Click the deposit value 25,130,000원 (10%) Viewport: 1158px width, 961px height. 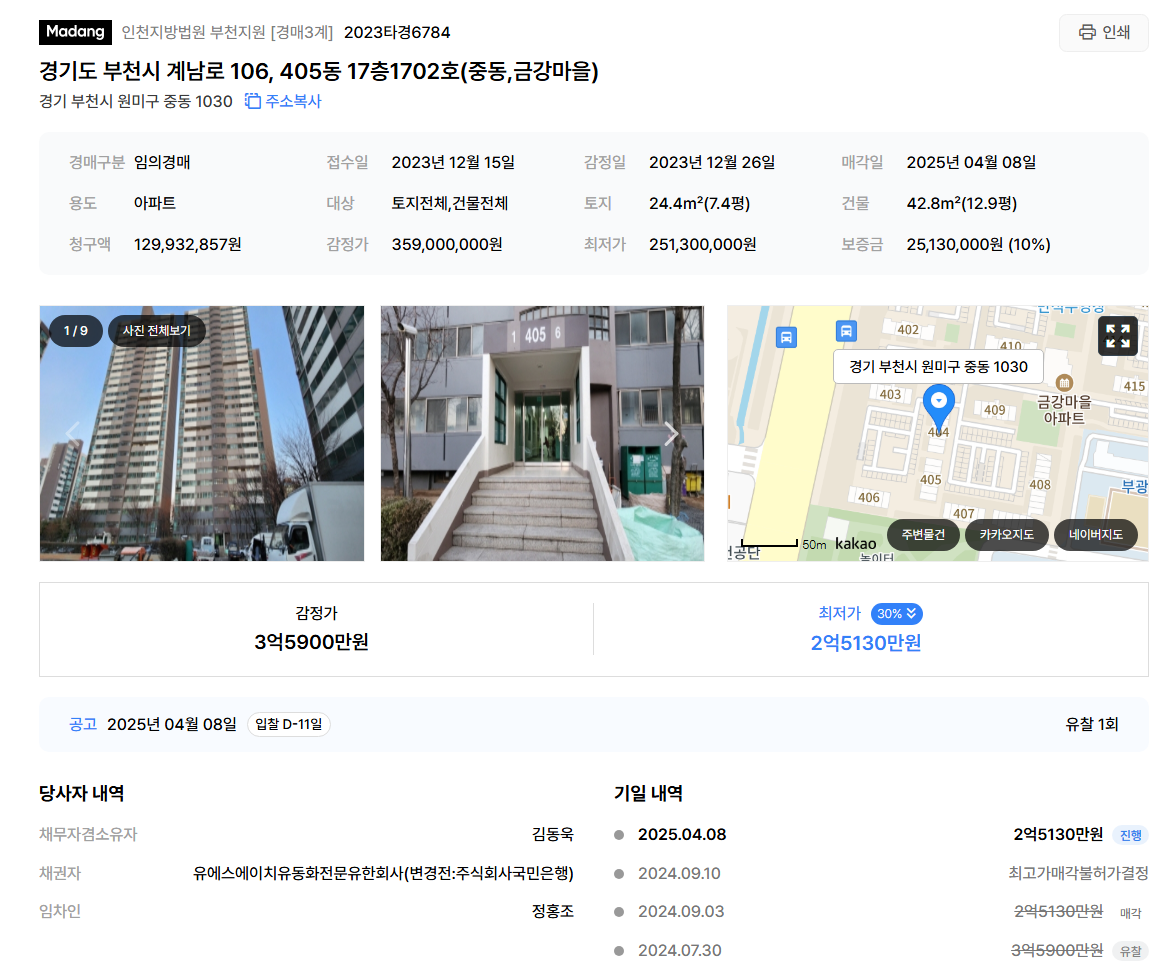[x=979, y=244]
